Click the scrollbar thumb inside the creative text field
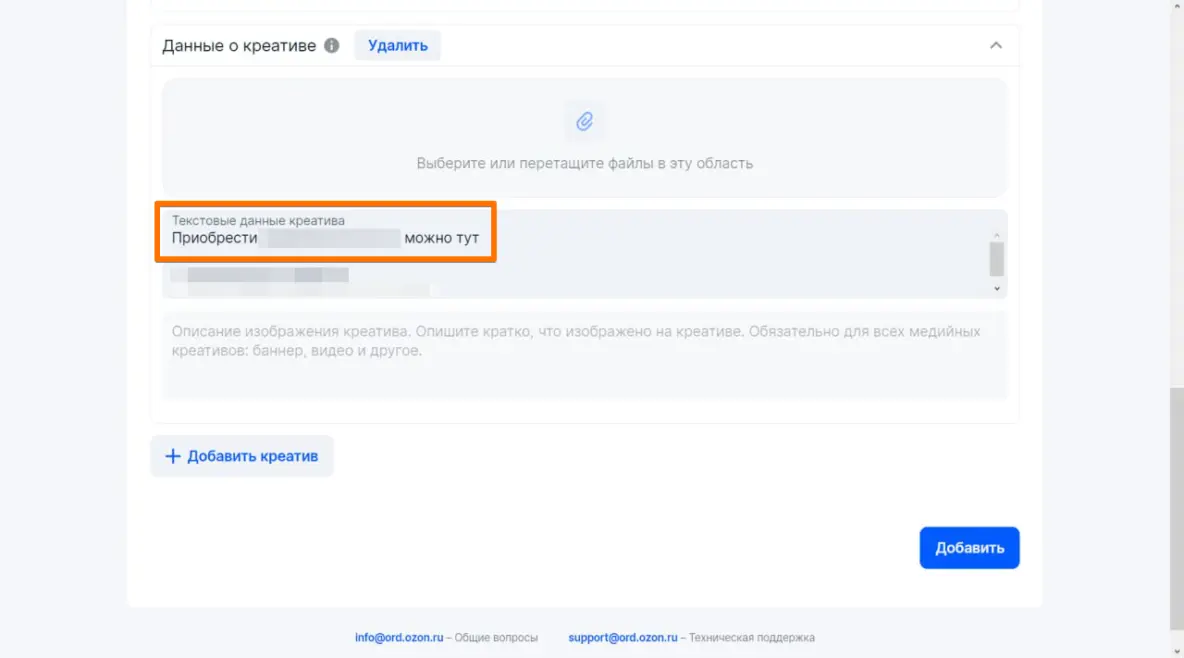The height and width of the screenshot is (658, 1184). [996, 258]
